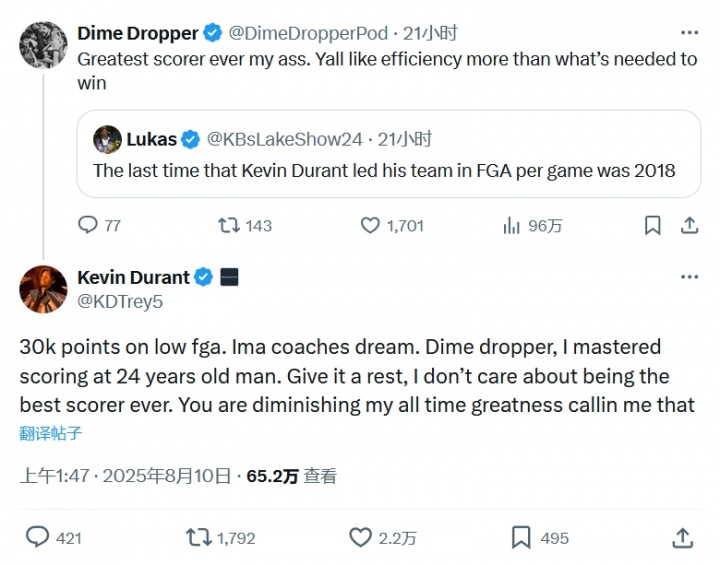
Task: View analytics of Dime Dropper's post
Action: (x=511, y=225)
